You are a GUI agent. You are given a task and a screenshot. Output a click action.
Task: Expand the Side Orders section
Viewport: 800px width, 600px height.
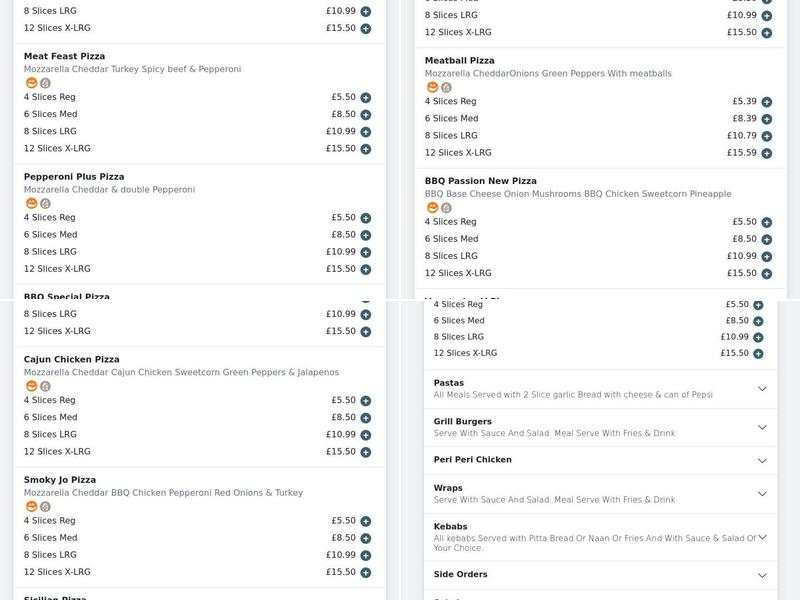(763, 573)
